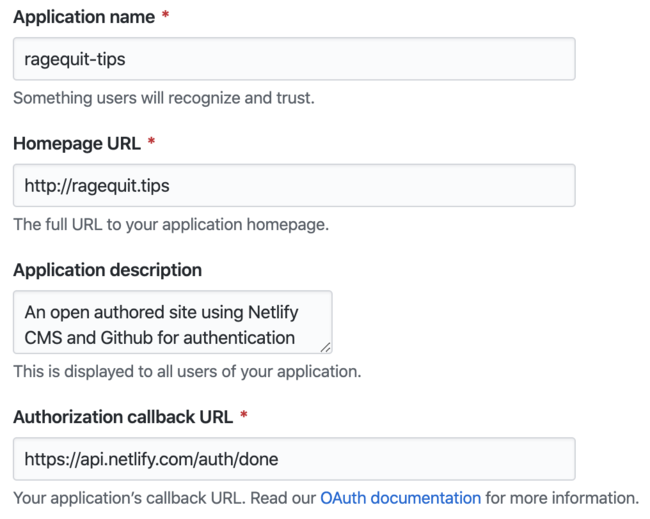Viewport: 650px width, 519px height.
Task: Click the 'Homepage URL' label
Action: 77,143
